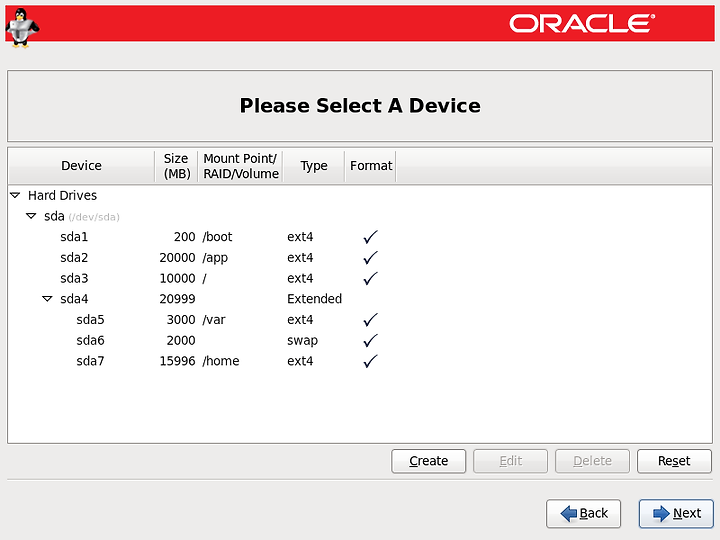Click the /app mount point cell
720x540 pixels.
(215, 258)
